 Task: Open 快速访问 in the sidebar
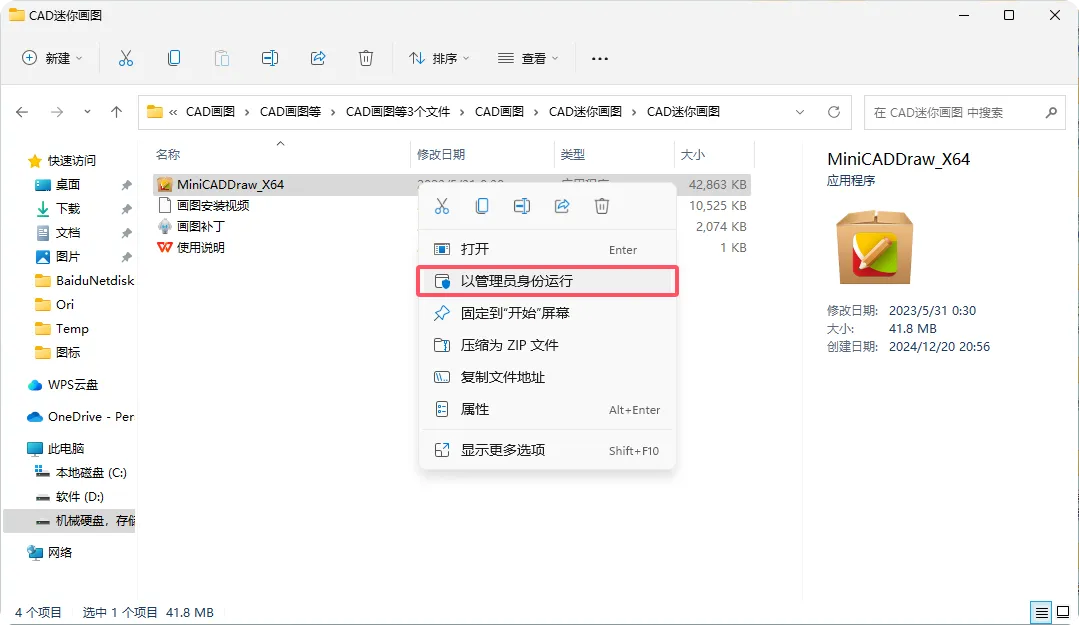click(x=72, y=160)
